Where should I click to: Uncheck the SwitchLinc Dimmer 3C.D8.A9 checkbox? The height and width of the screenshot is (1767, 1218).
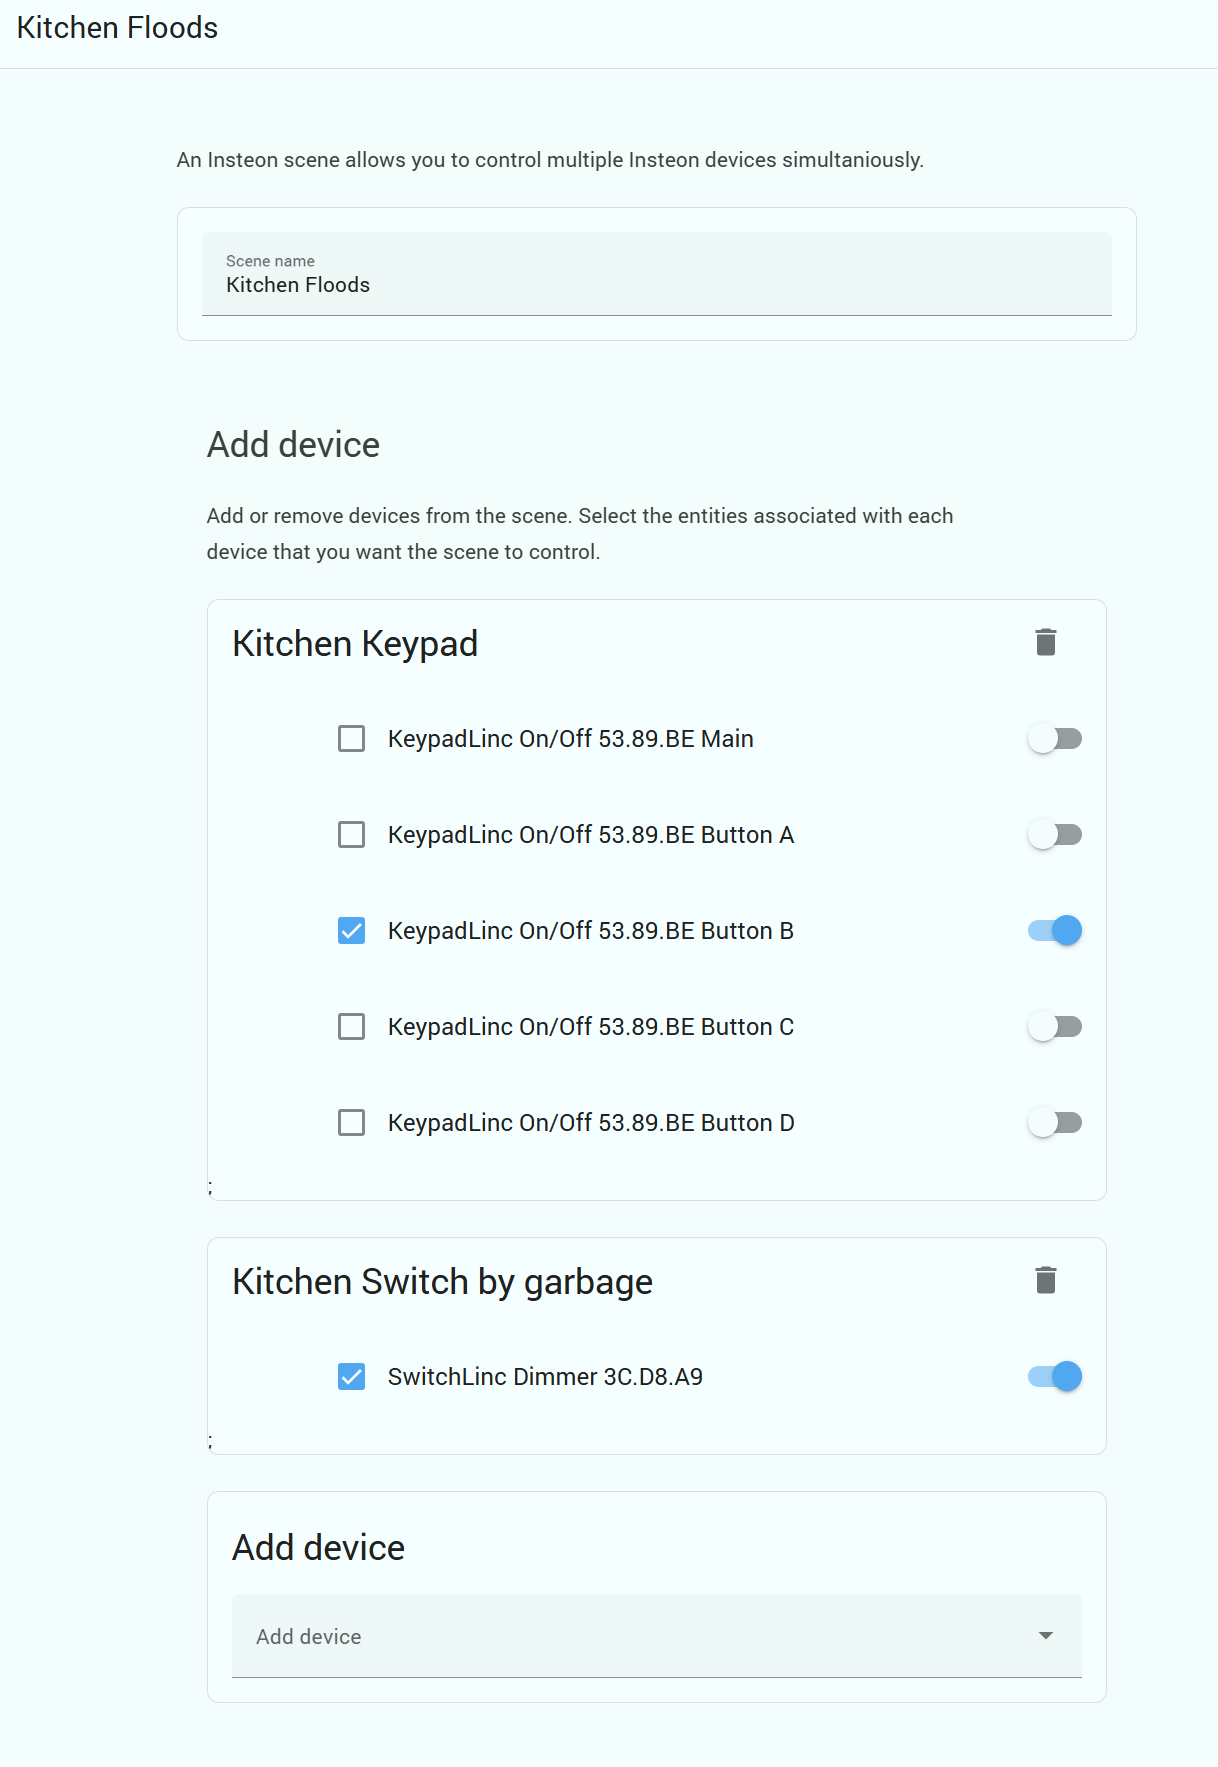[351, 1377]
